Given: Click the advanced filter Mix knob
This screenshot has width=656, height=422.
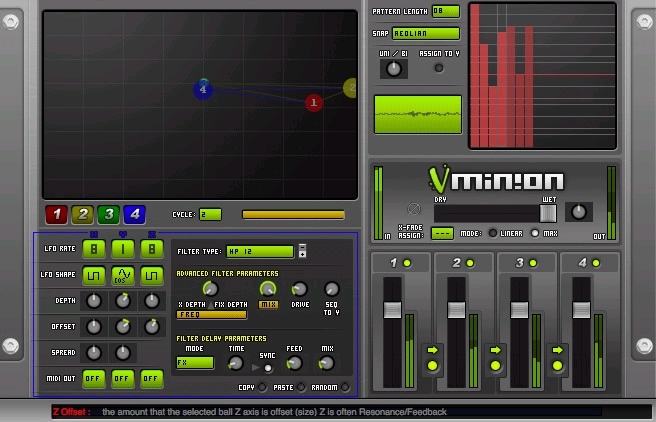Looking at the screenshot, I should [268, 289].
